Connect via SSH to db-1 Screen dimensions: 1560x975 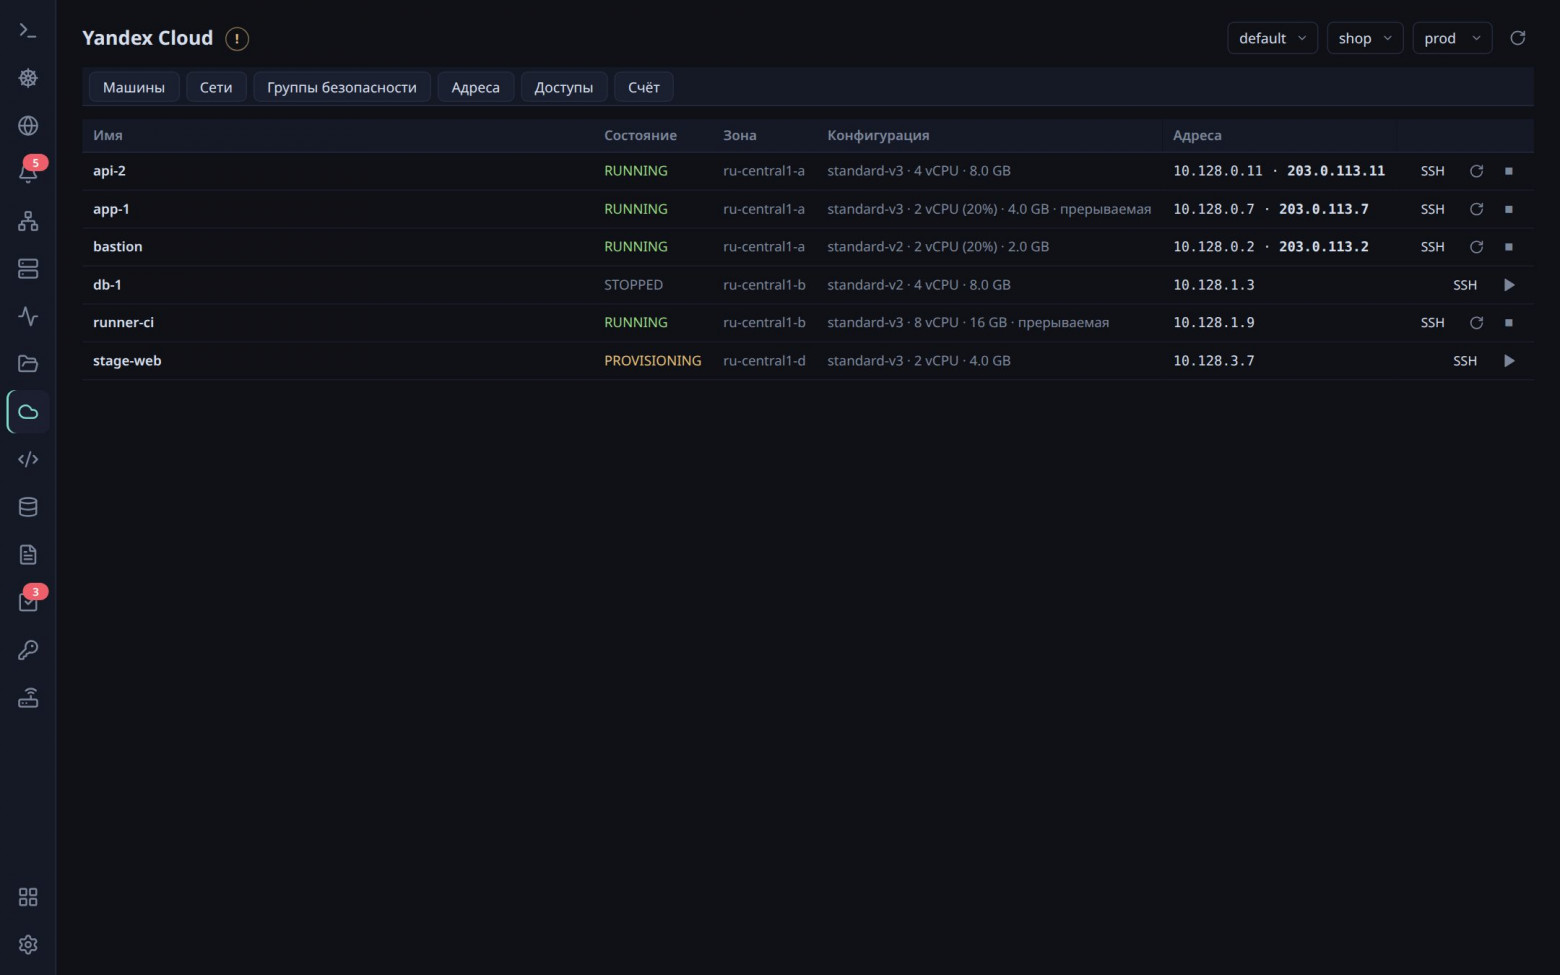pyautogui.click(x=1465, y=285)
